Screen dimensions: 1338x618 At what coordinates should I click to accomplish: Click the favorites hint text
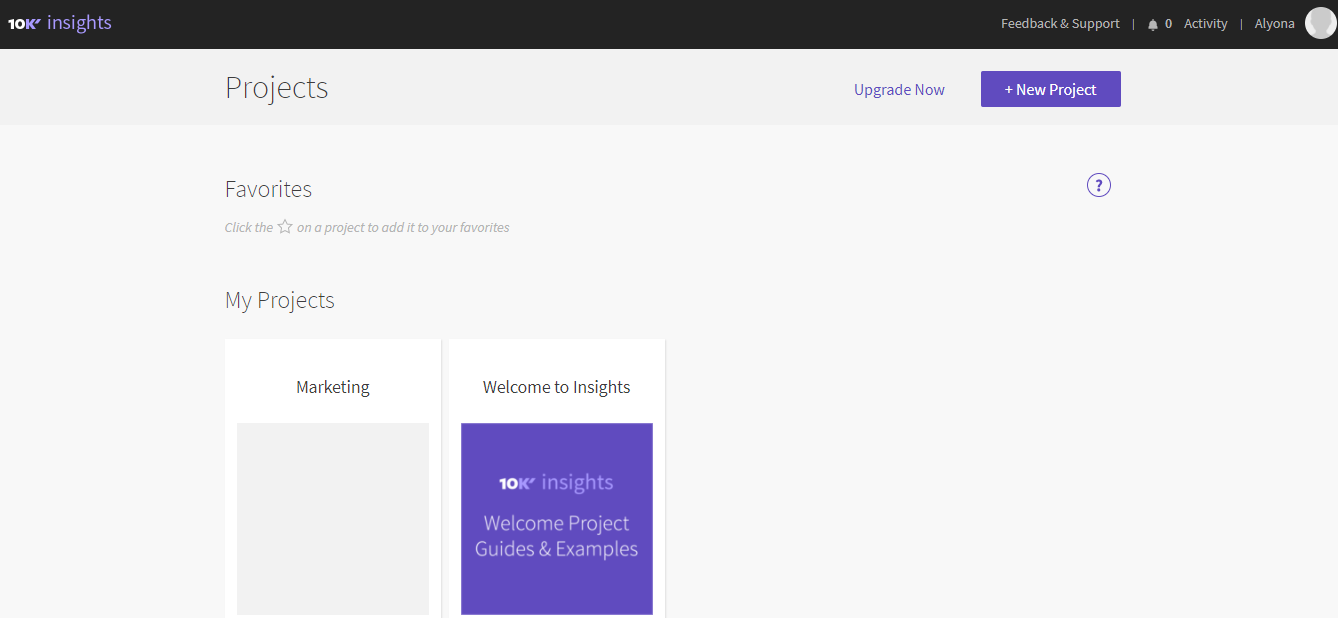tap(367, 227)
